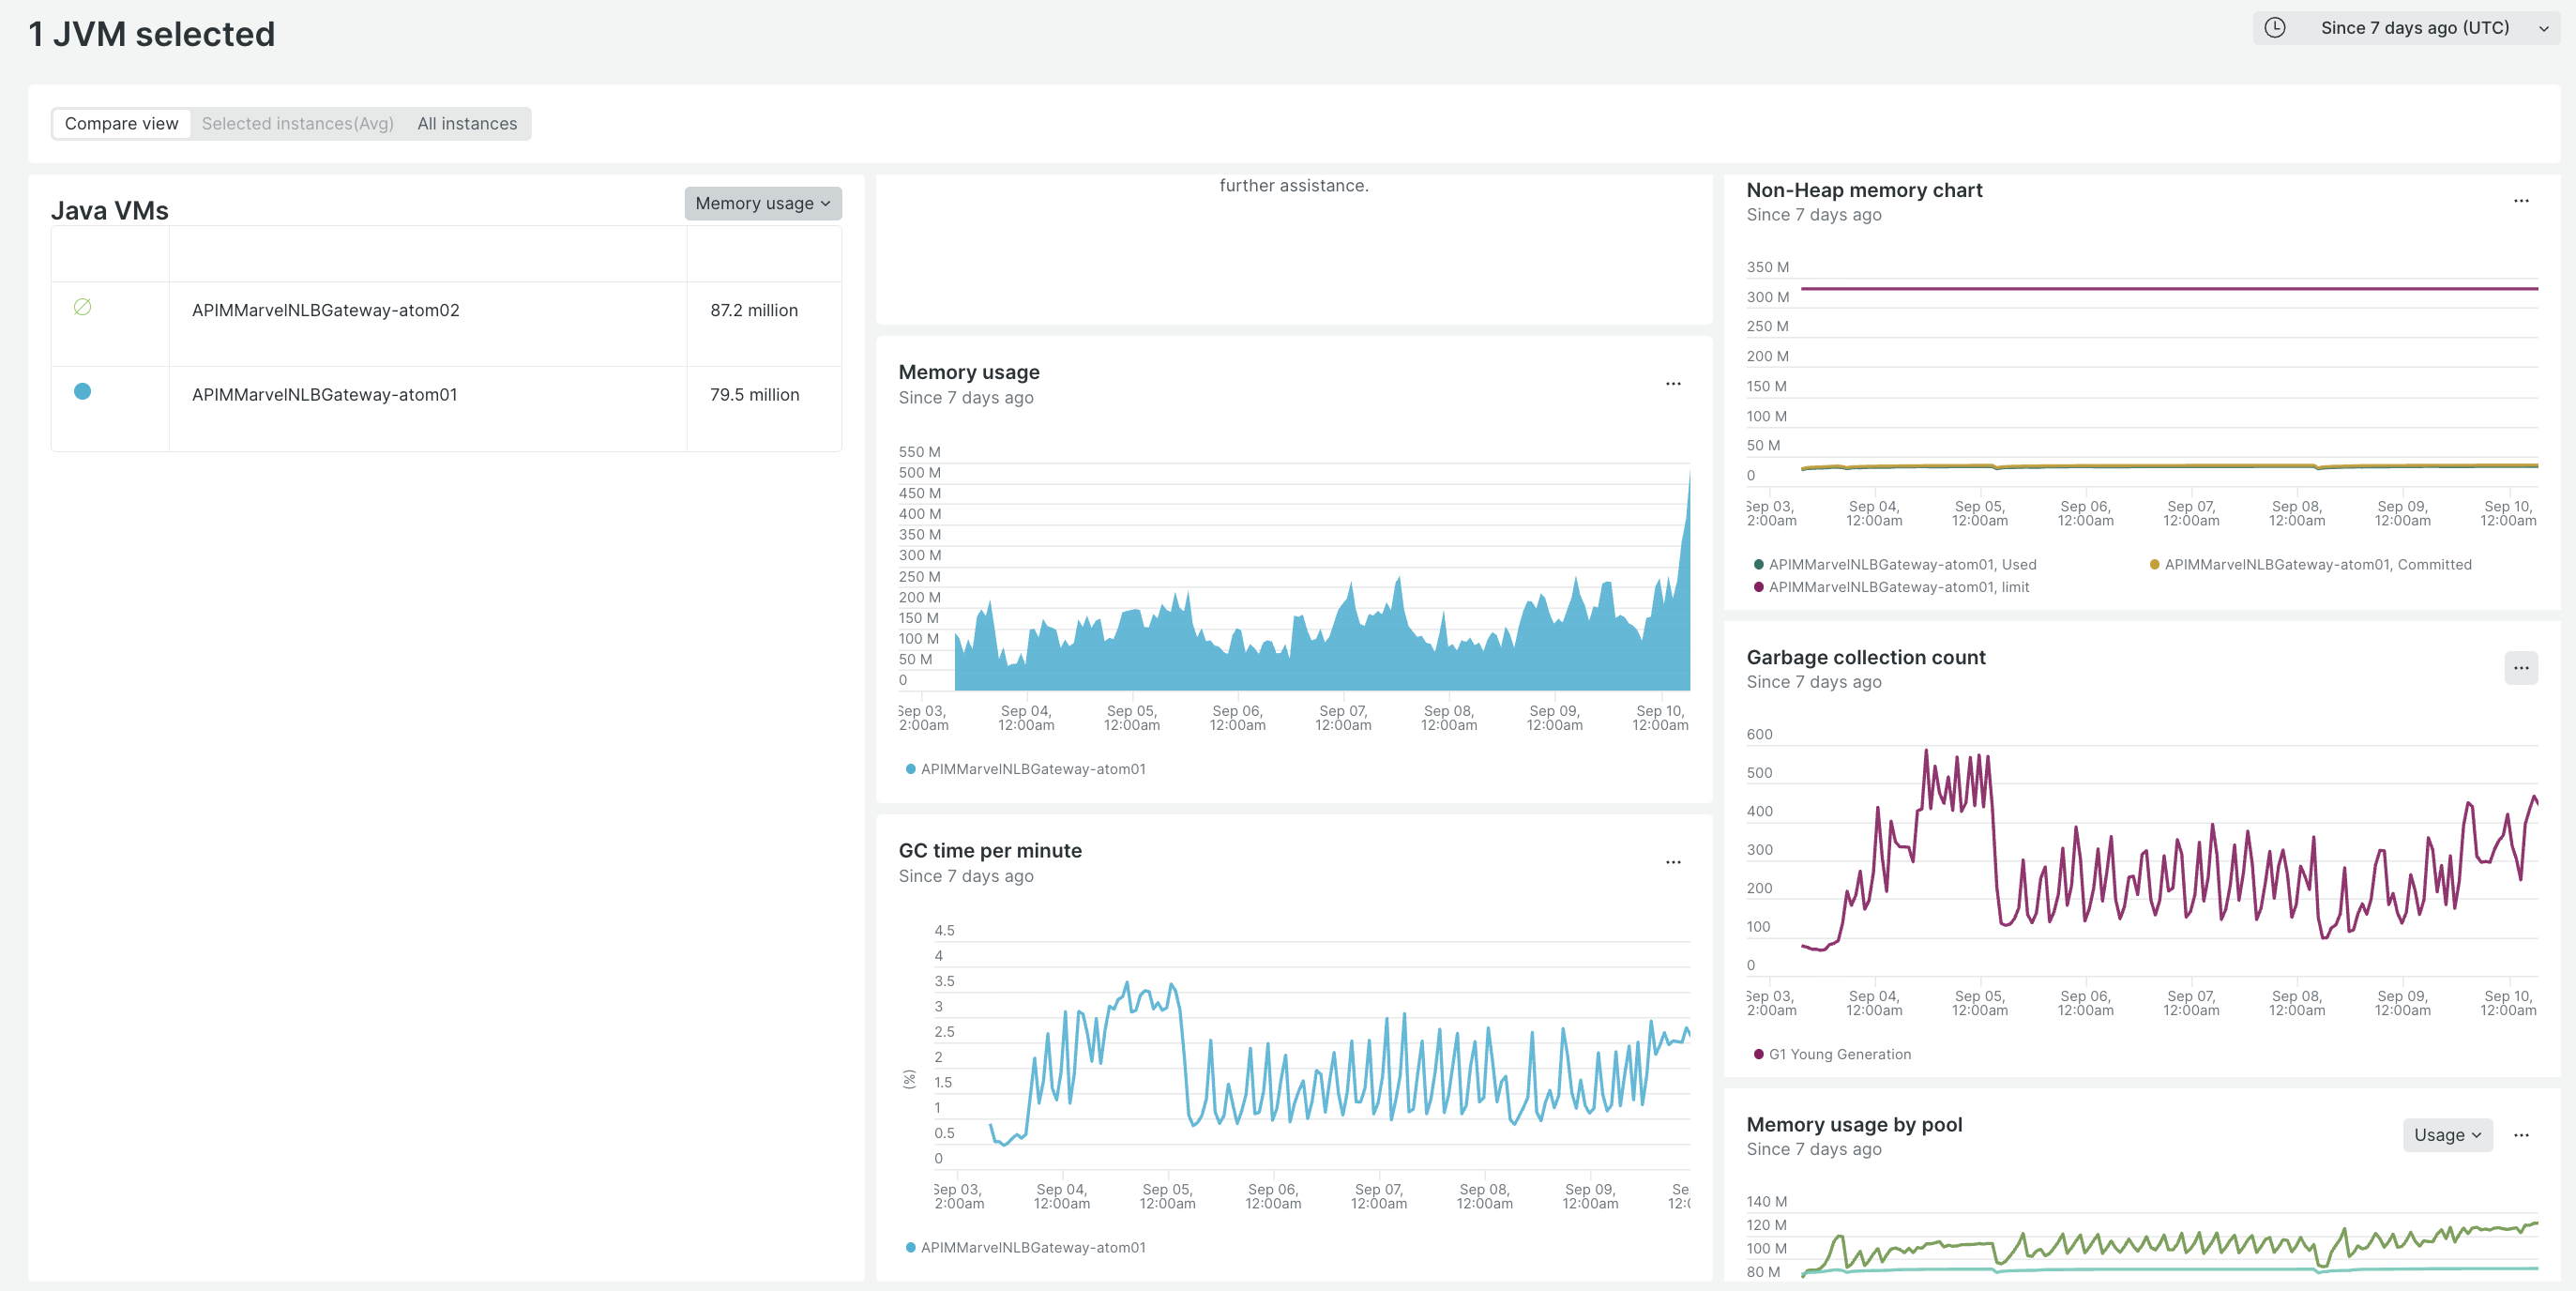Select APIMMarvelNLBGateway-atom01 row
This screenshot has height=1291, width=2576.
pos(324,395)
